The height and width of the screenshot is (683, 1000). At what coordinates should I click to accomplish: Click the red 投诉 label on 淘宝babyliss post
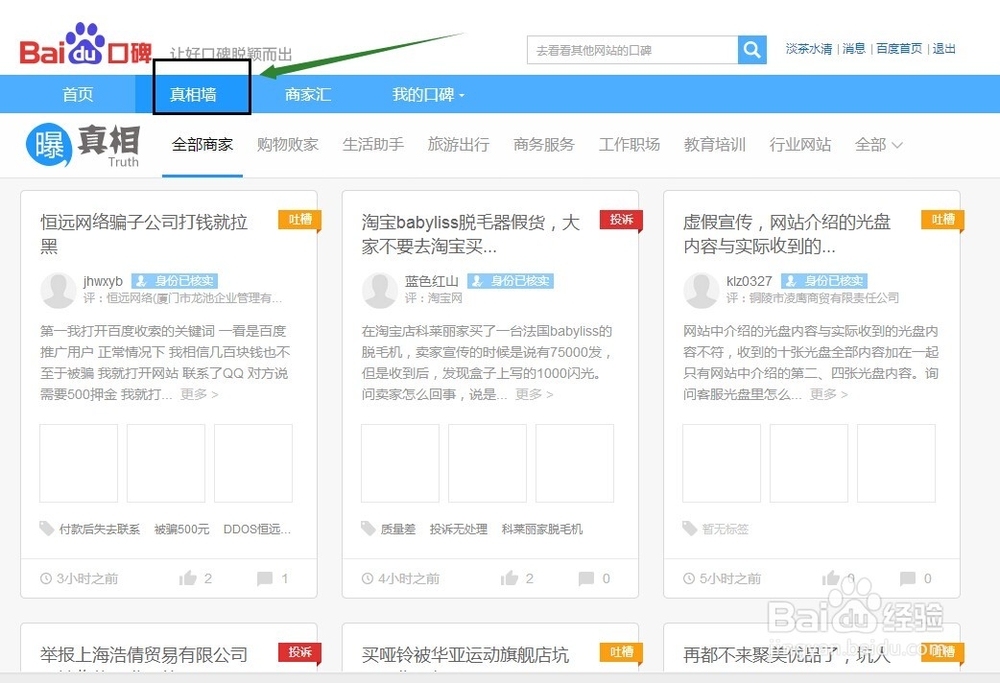[x=619, y=220]
